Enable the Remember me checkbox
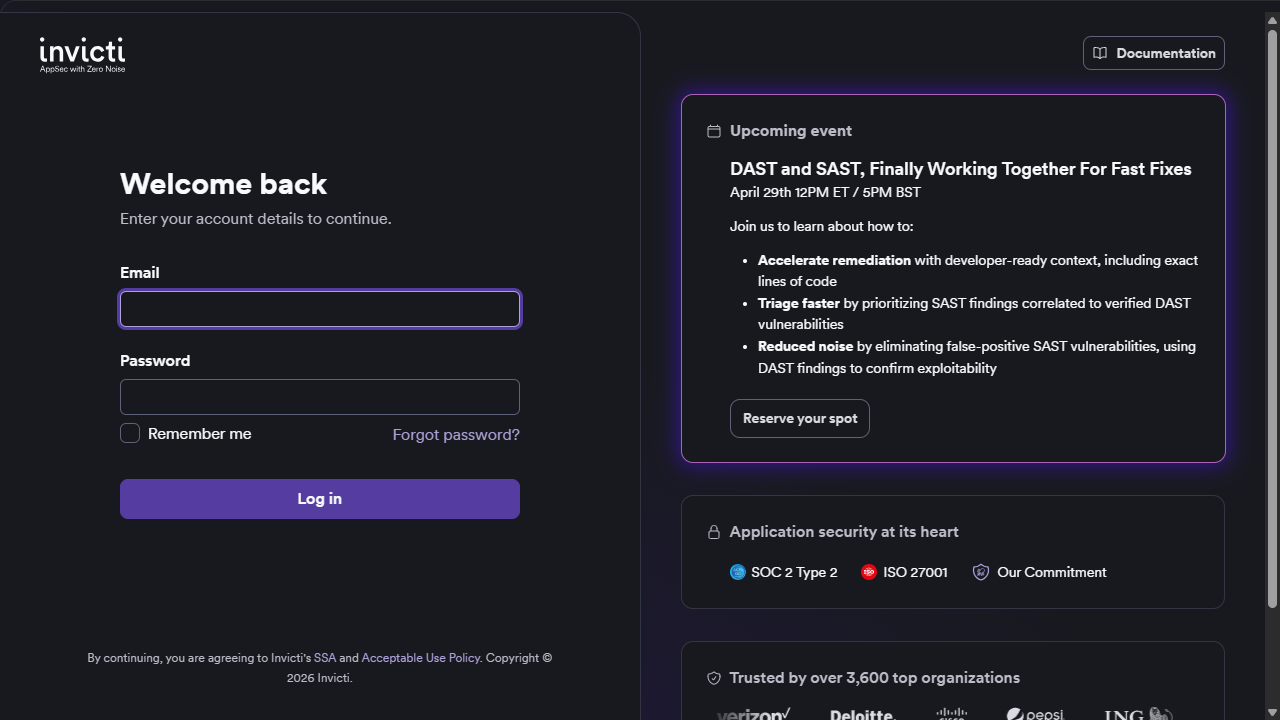The height and width of the screenshot is (720, 1280). click(x=130, y=433)
